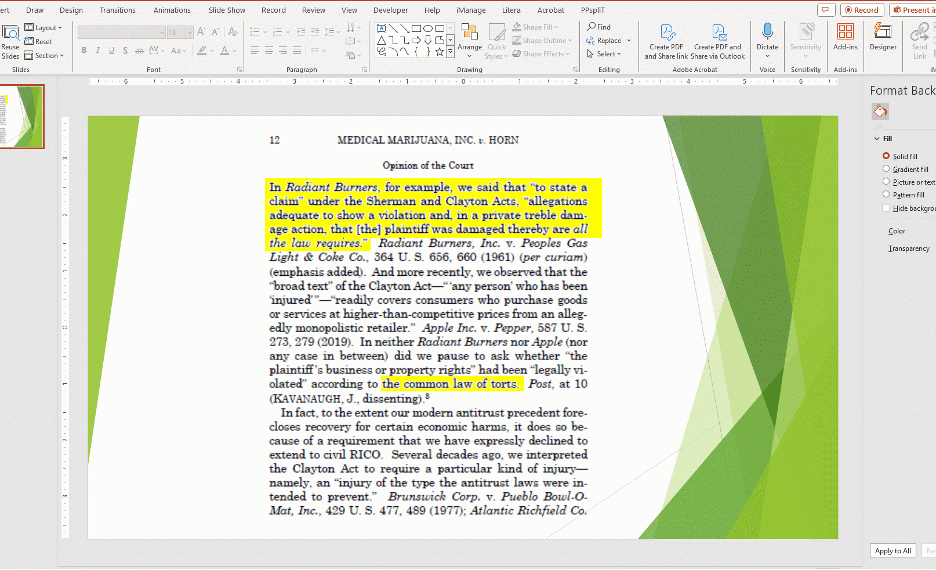
Task: Open the comments speech bubble icon
Action: 825,10
